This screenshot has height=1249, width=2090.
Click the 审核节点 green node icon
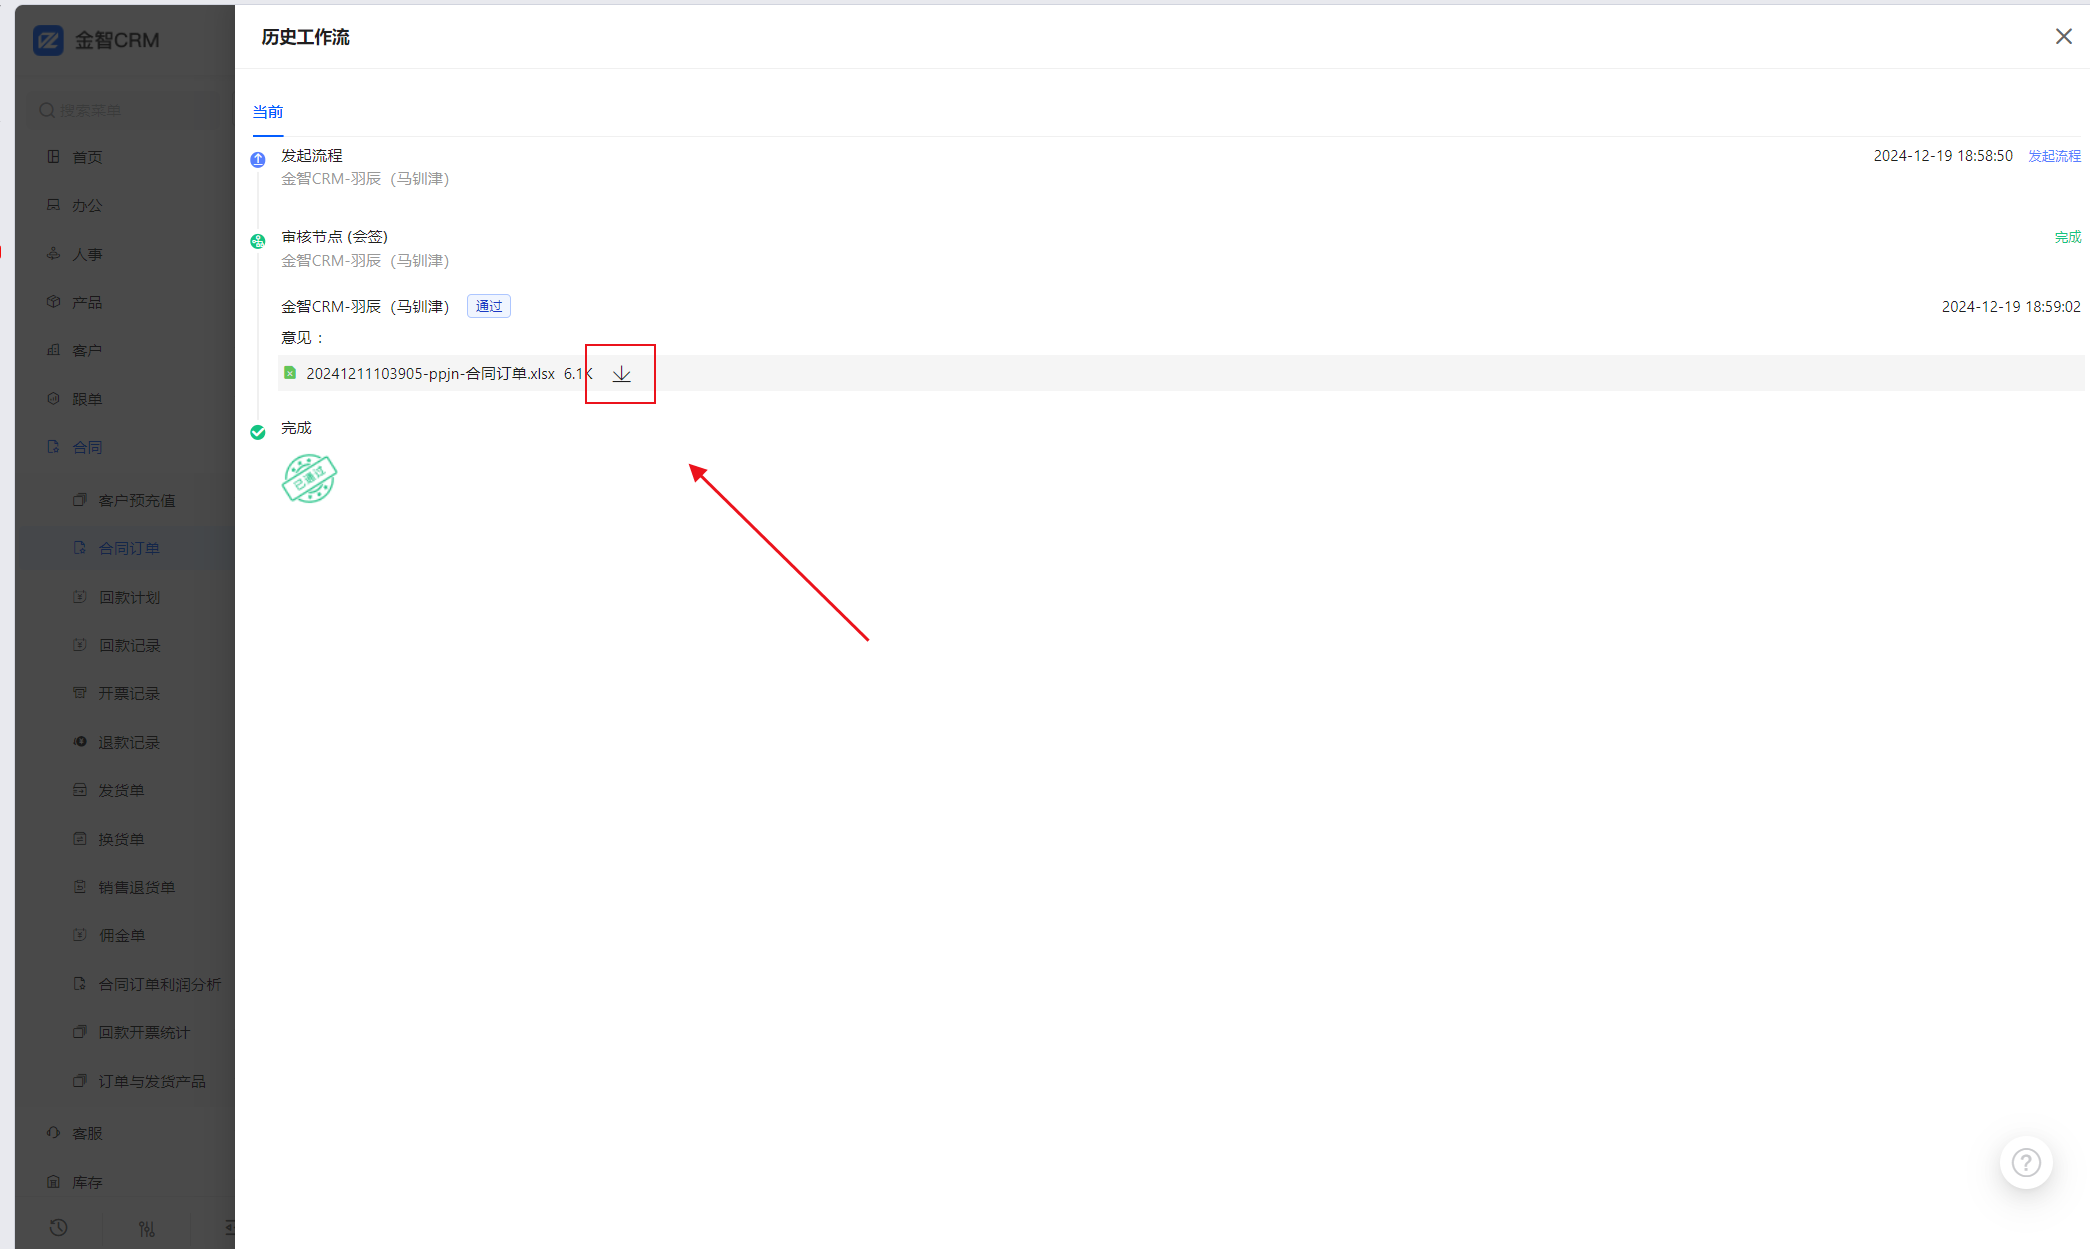pyautogui.click(x=258, y=241)
